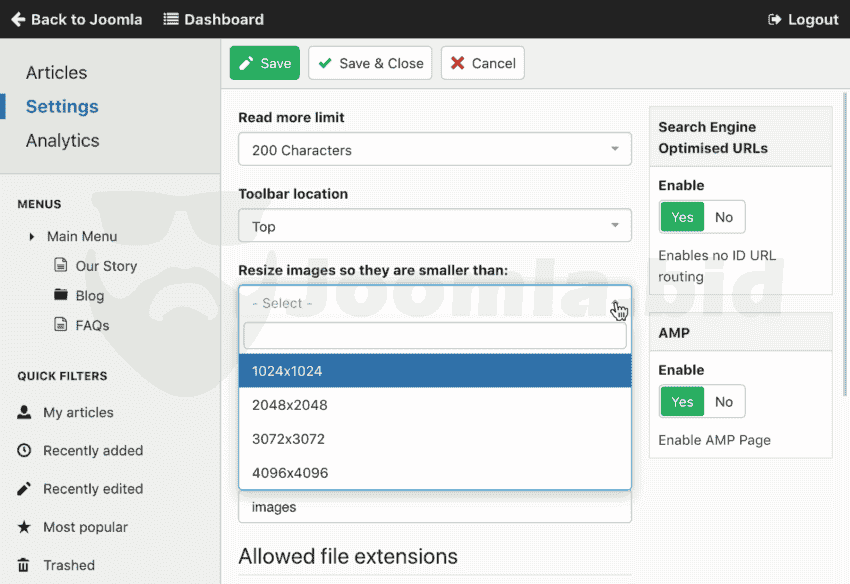Open the Dashboard list icon
The image size is (850, 584).
click(x=171, y=19)
